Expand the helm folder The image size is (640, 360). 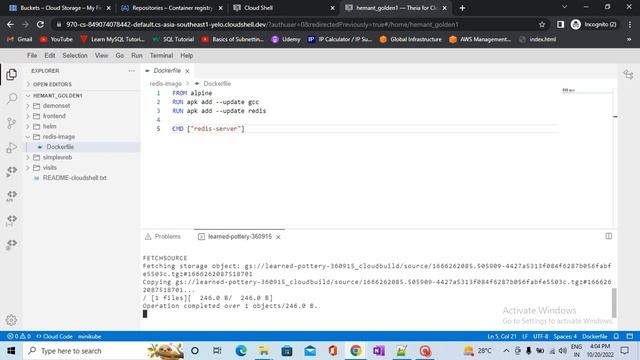(x=49, y=127)
